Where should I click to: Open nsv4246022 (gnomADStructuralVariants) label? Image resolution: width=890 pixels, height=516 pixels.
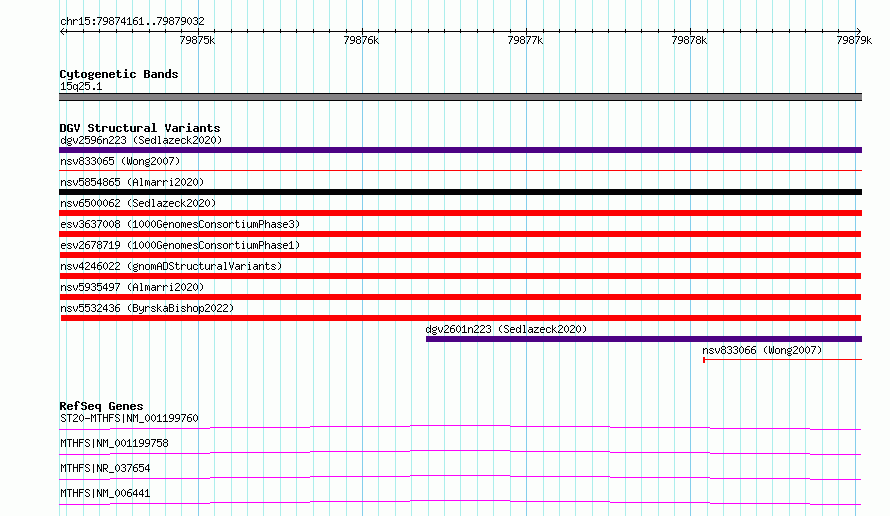pos(171,266)
